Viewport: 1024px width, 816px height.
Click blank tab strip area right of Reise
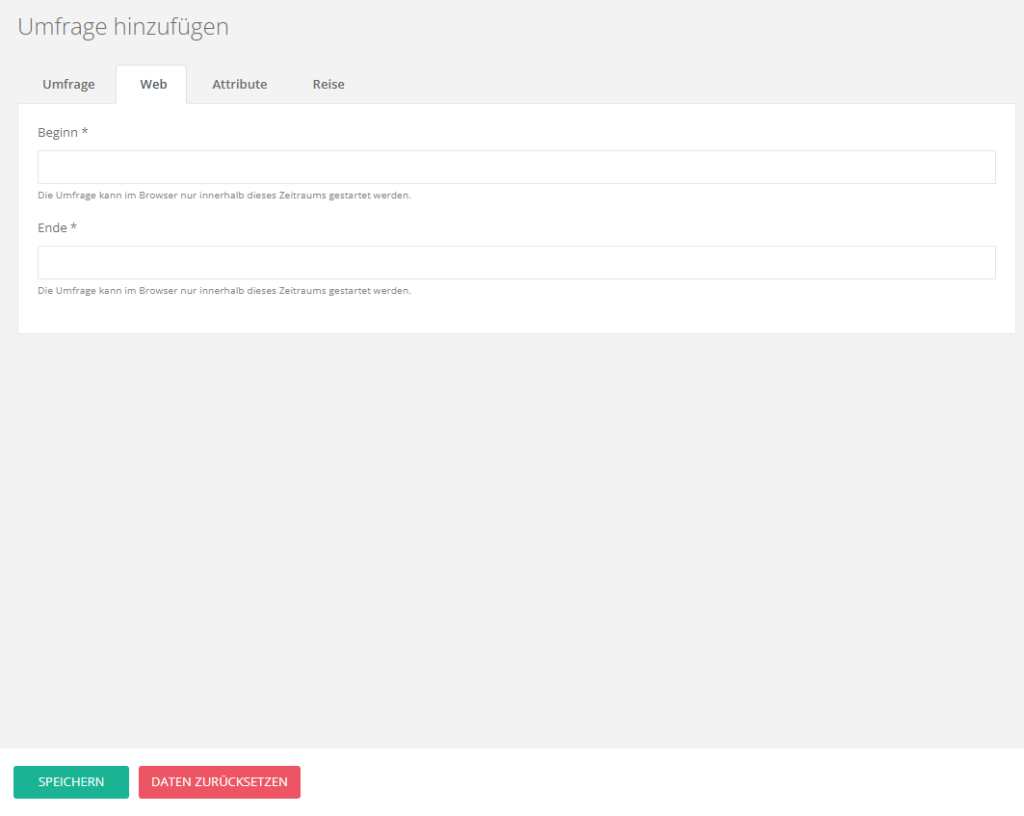tap(680, 85)
